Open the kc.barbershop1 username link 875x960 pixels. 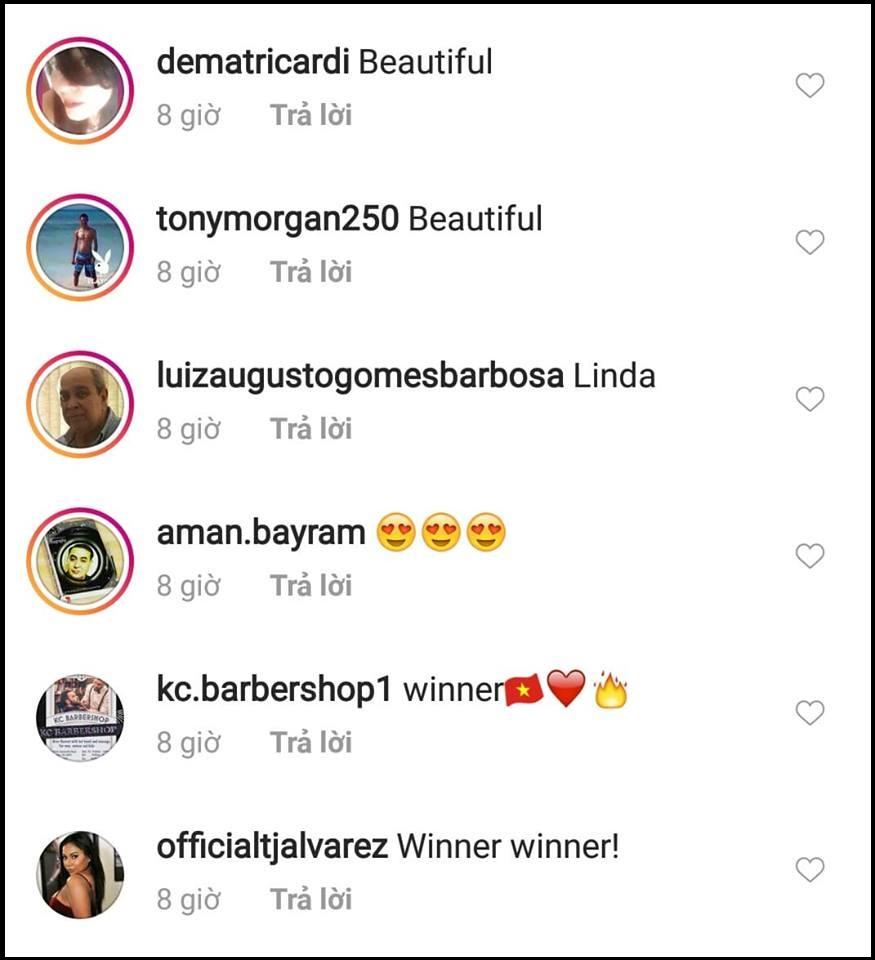274,689
